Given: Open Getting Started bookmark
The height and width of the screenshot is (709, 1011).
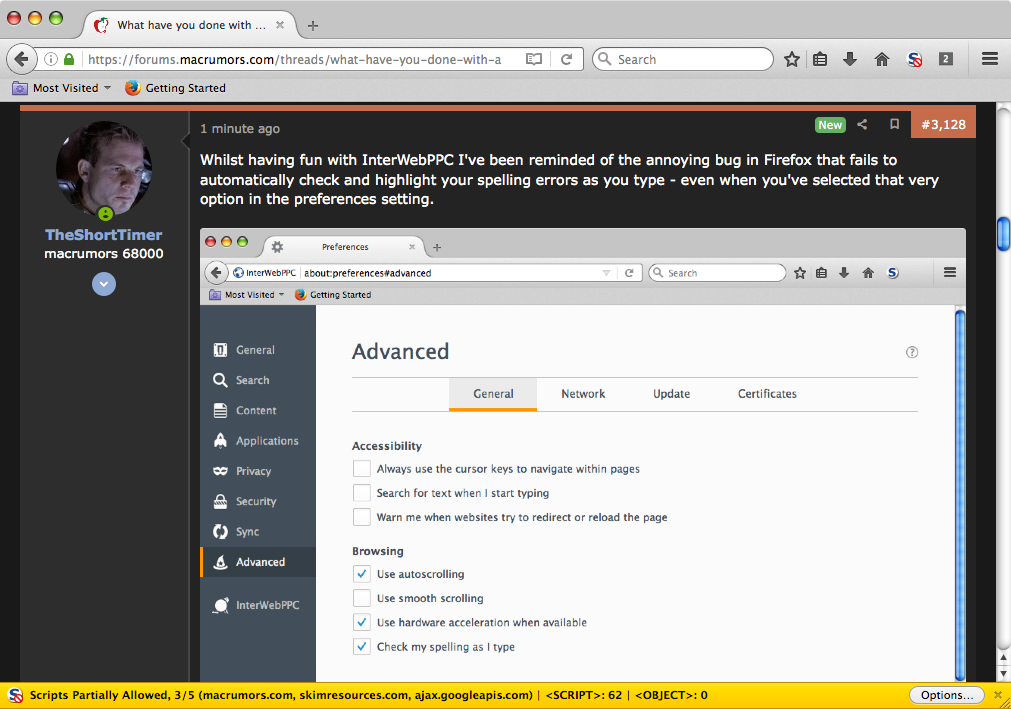Looking at the screenshot, I should coord(175,88).
